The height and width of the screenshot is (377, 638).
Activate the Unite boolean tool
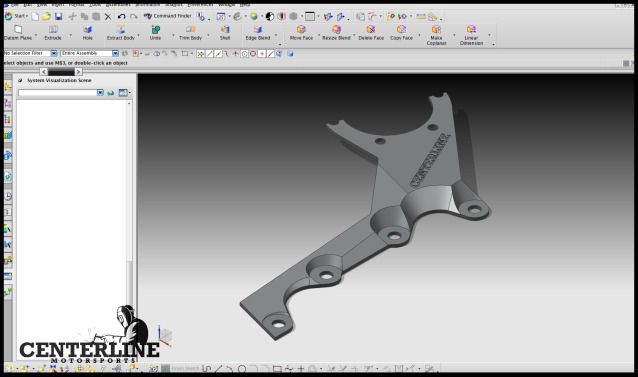click(x=155, y=33)
